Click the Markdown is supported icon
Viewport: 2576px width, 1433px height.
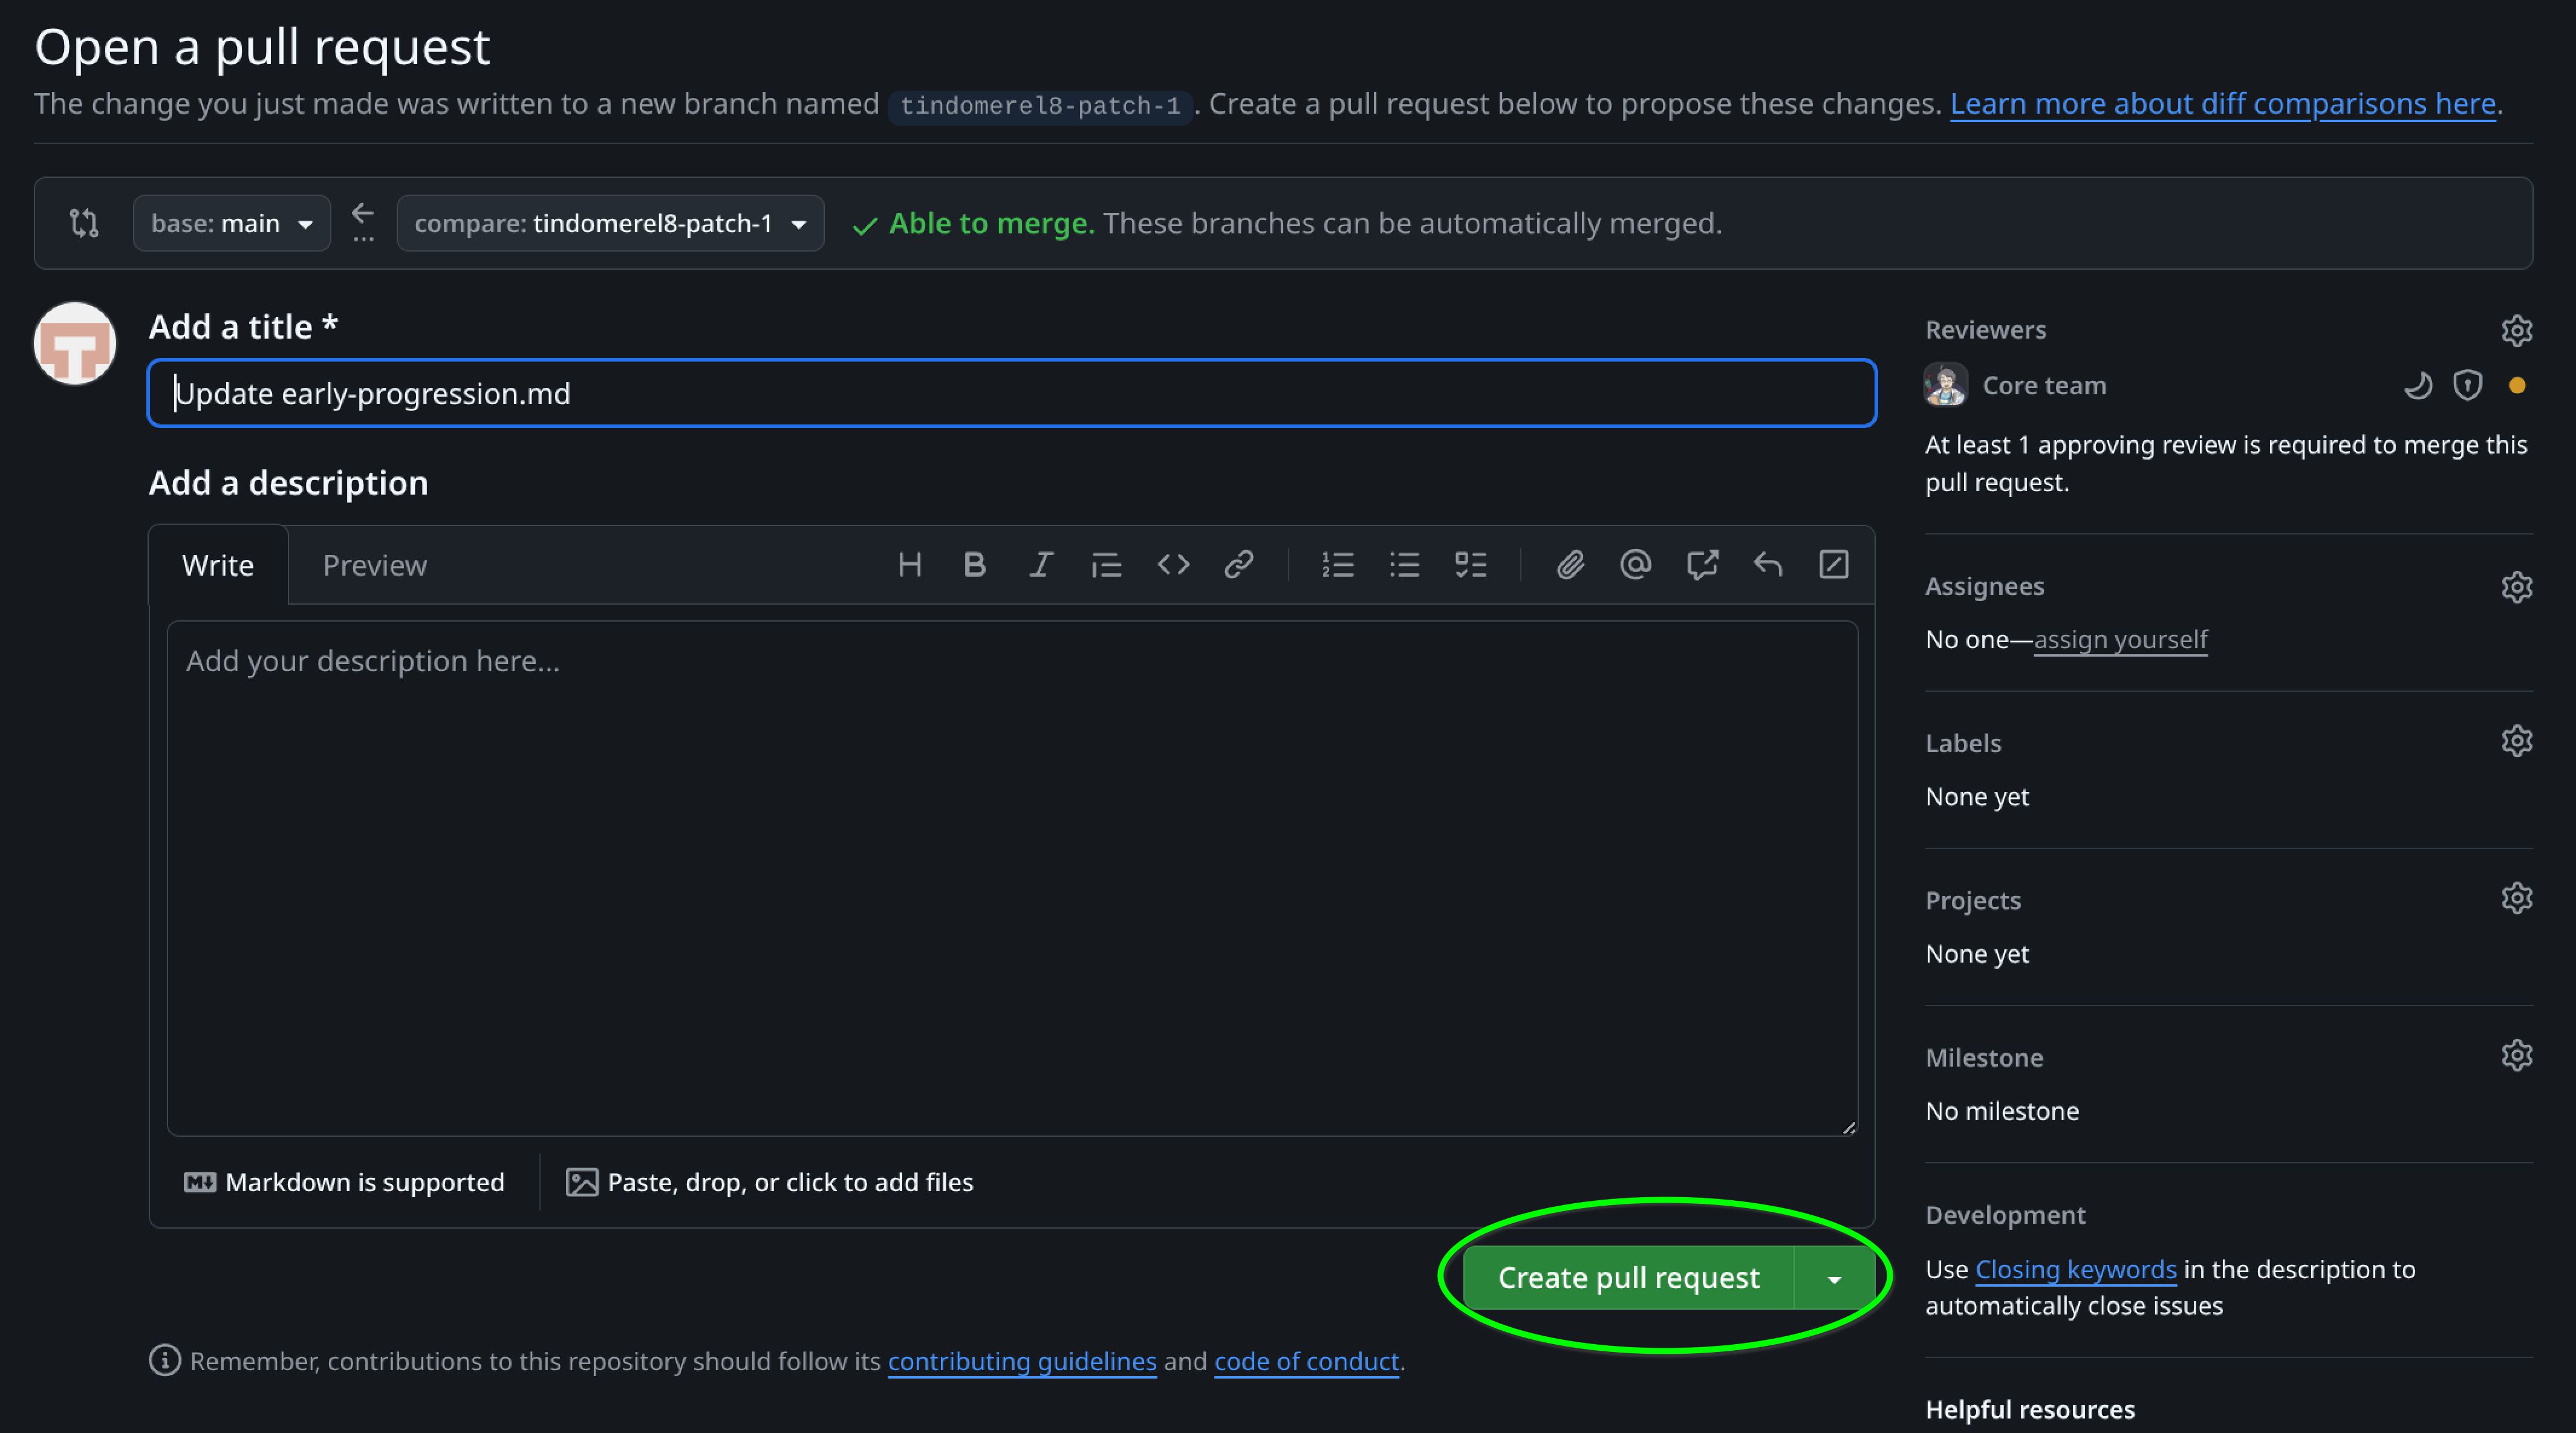pyautogui.click(x=199, y=1182)
